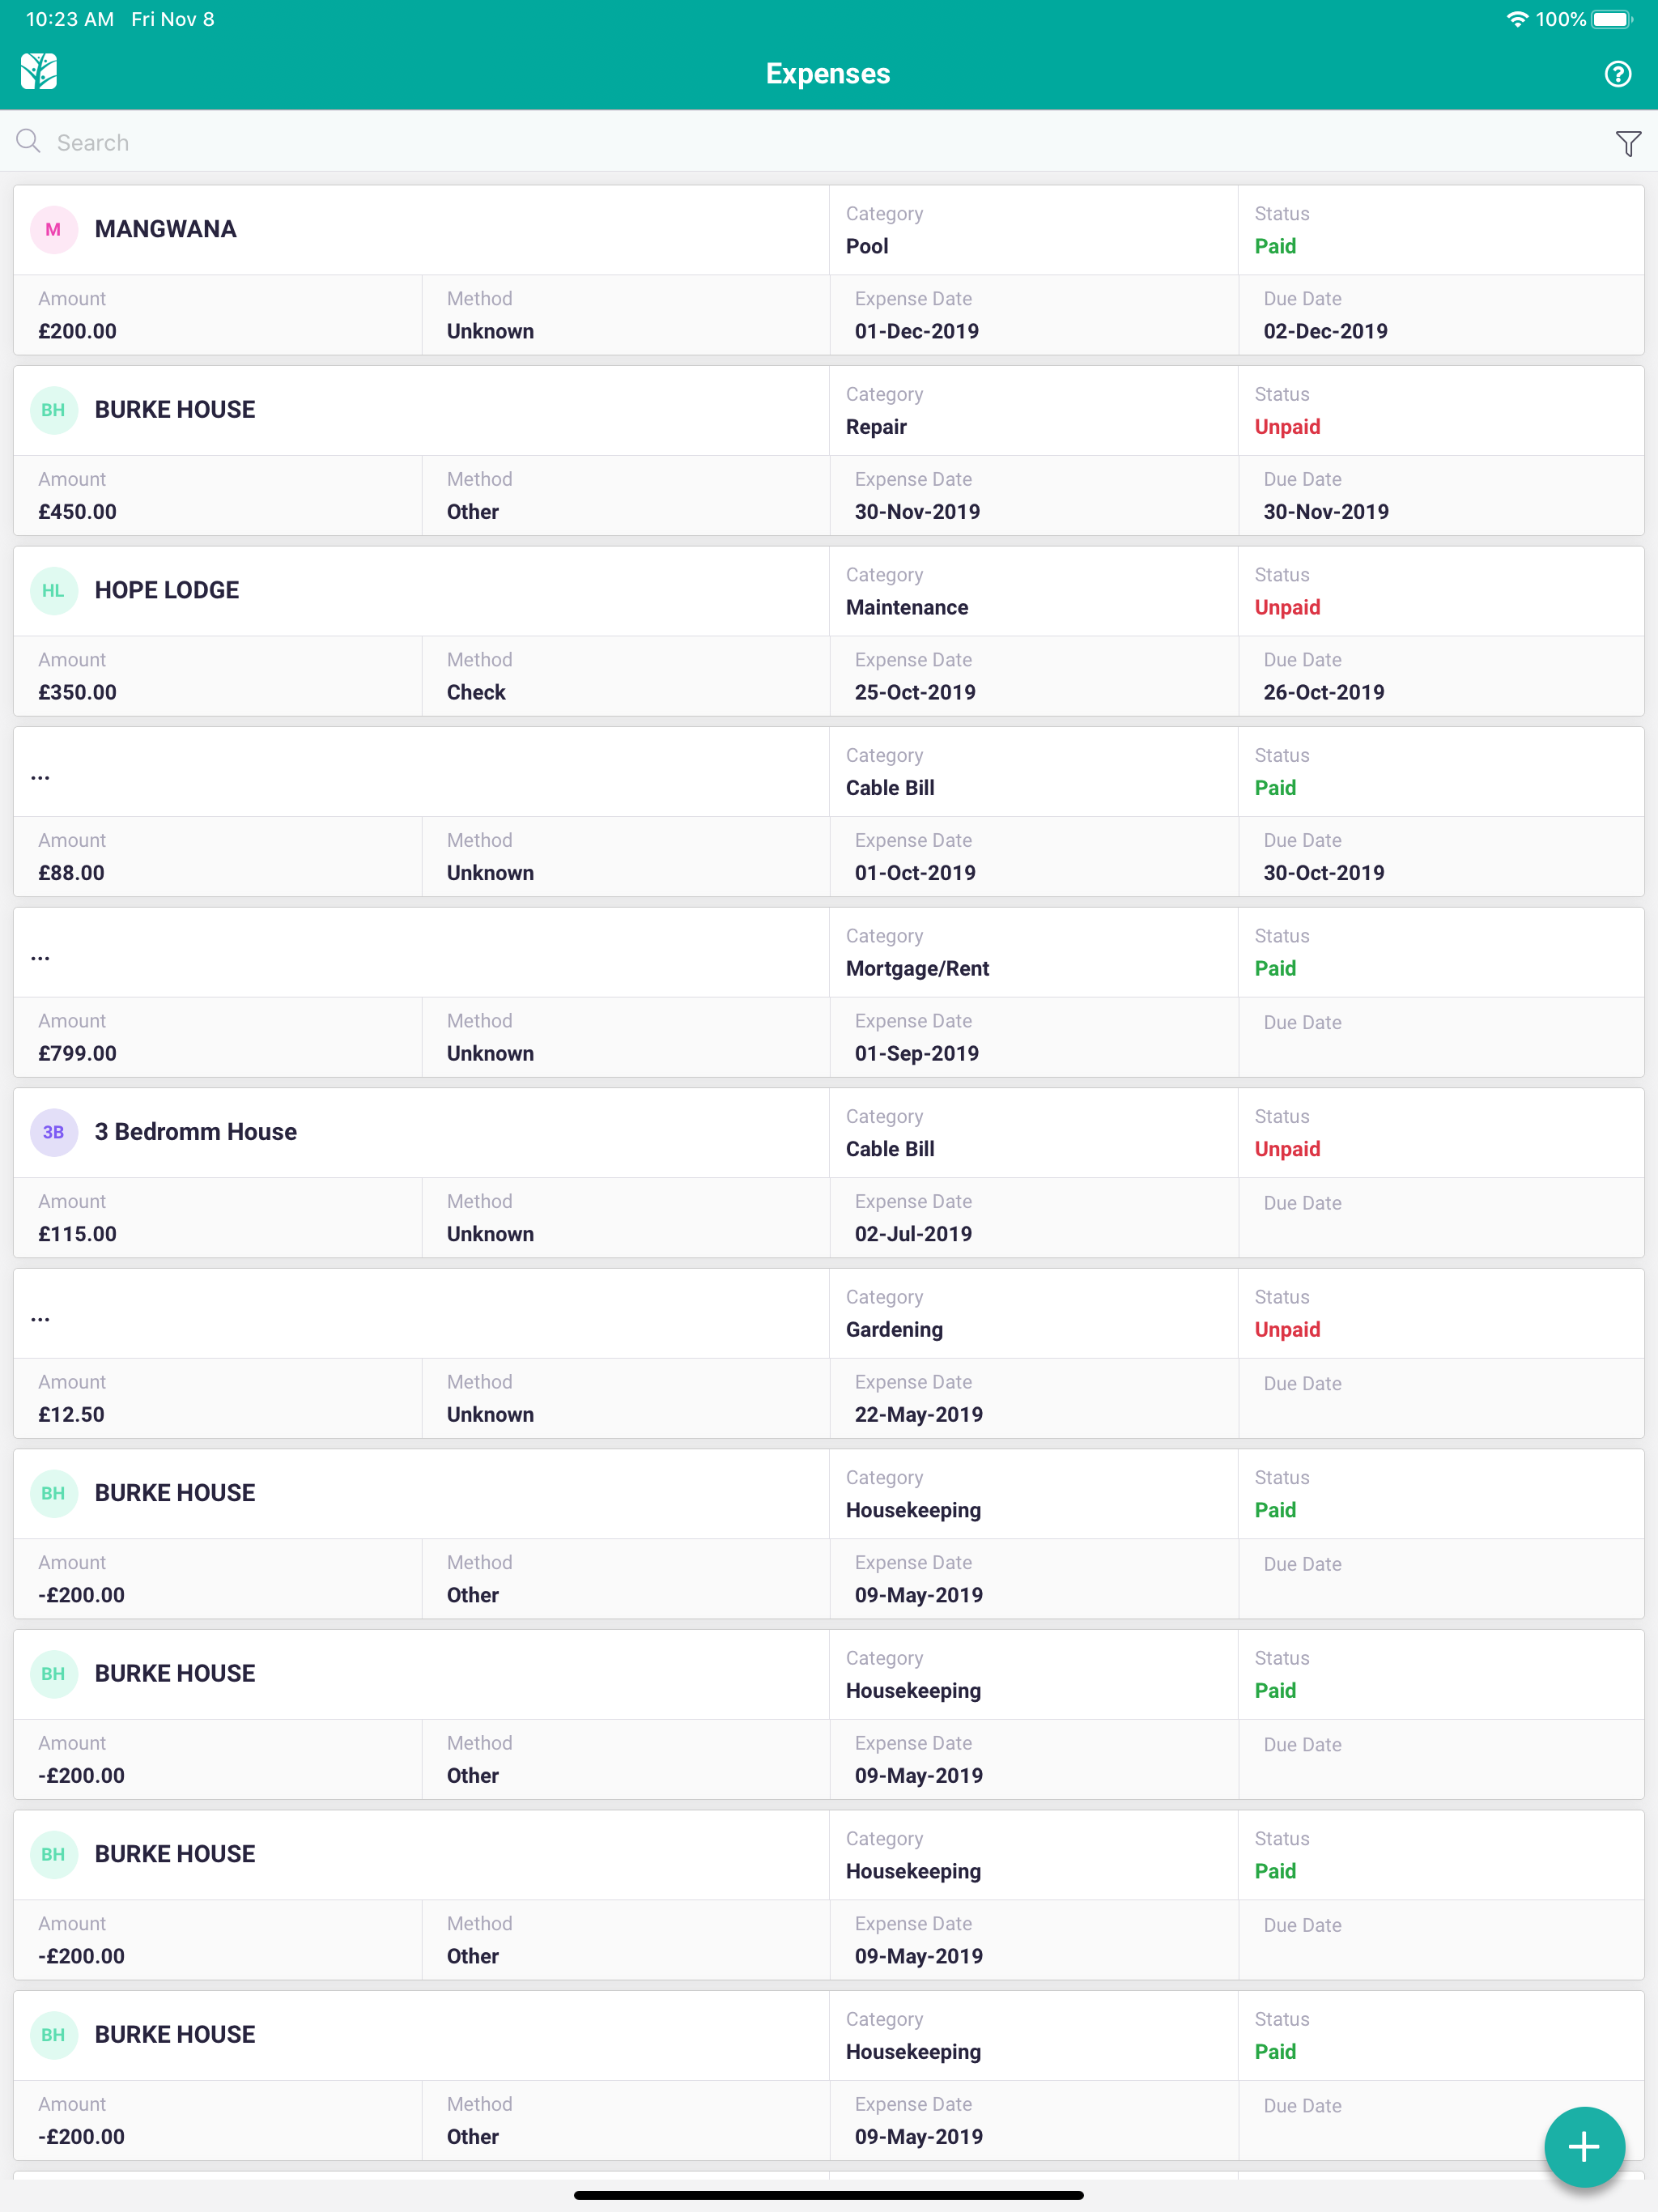This screenshot has height=2212, width=1658.
Task: Open the £88.00 Cable Bill expense
Action: [829, 812]
